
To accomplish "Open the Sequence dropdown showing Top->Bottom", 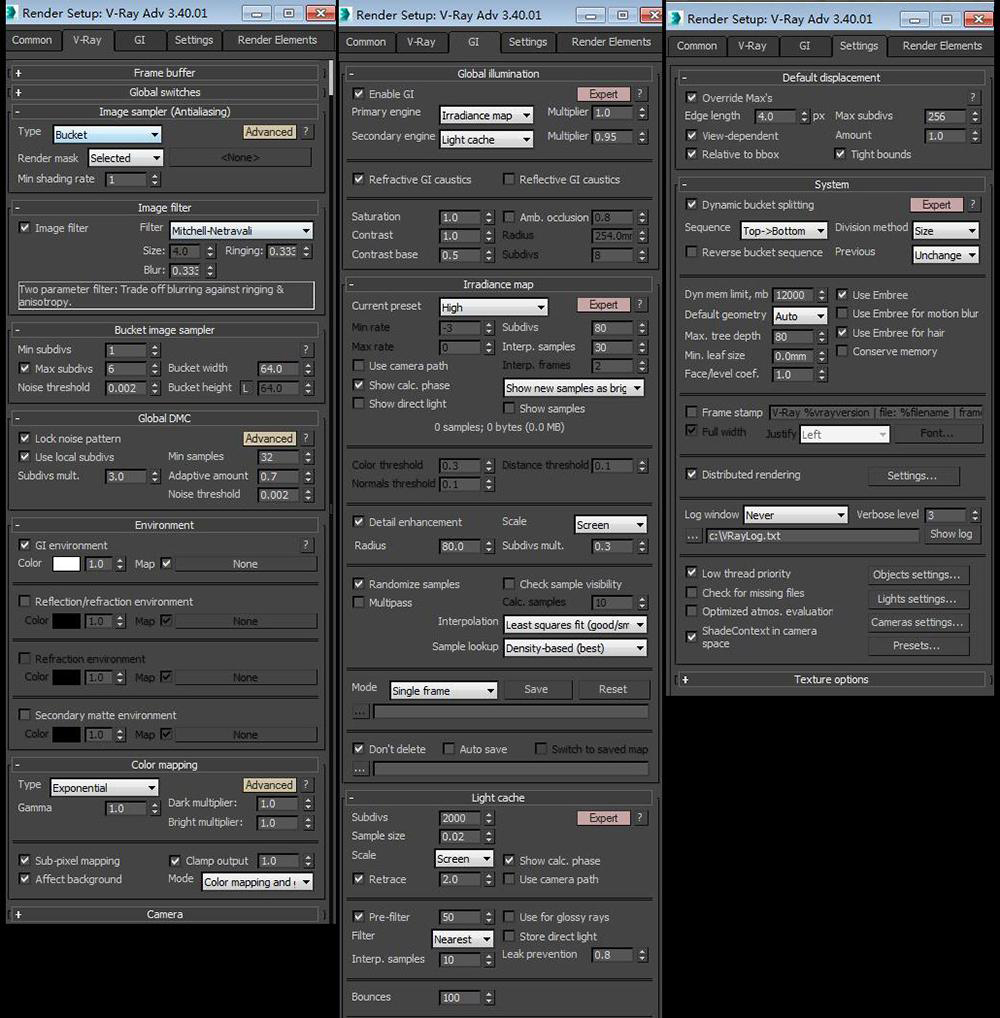I will (784, 230).
